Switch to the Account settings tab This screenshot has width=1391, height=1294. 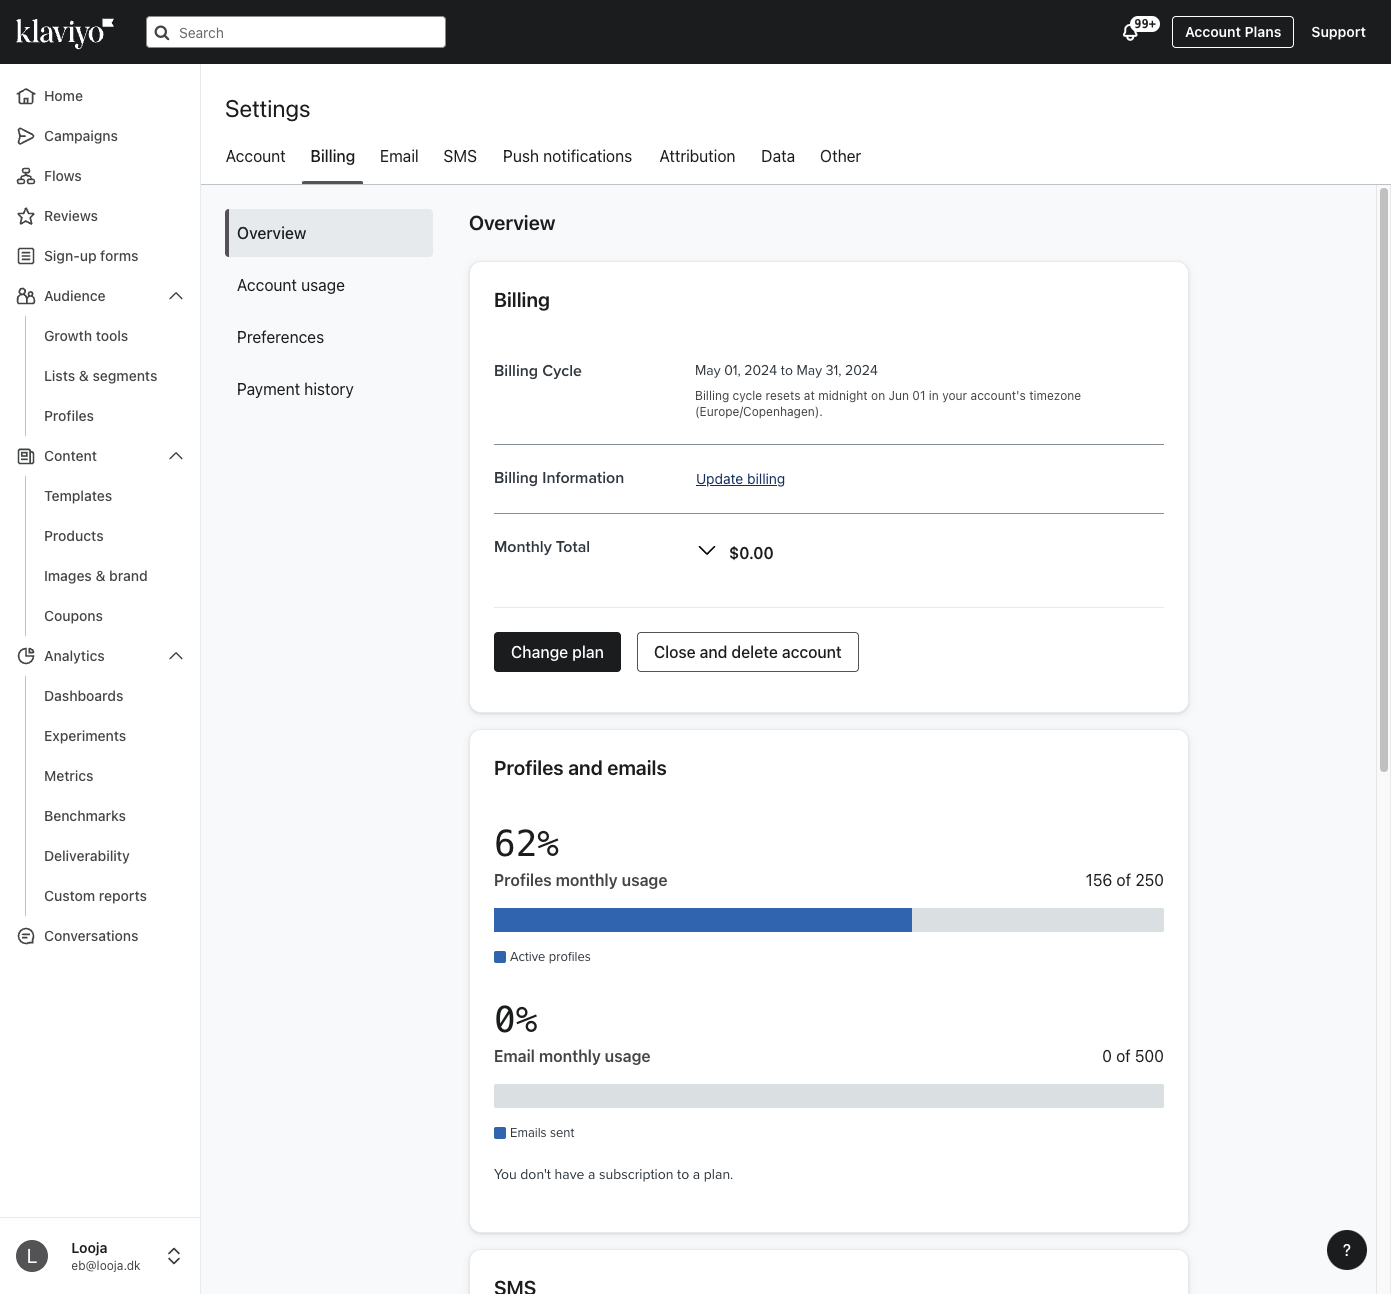255,156
